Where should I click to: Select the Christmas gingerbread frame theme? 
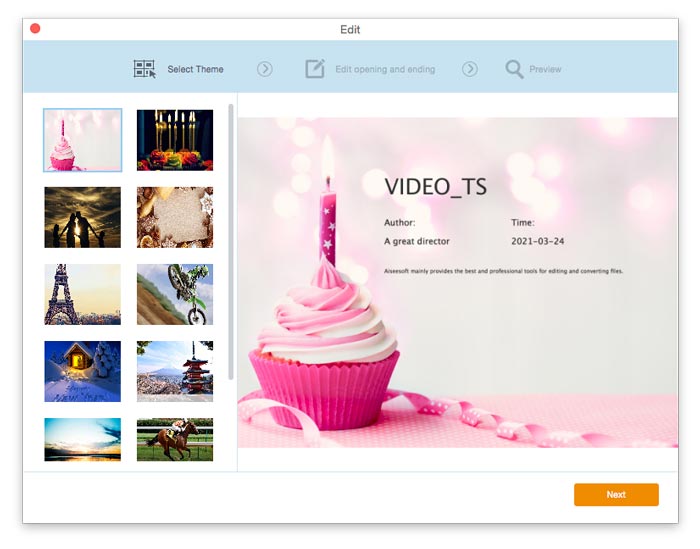[x=175, y=217]
